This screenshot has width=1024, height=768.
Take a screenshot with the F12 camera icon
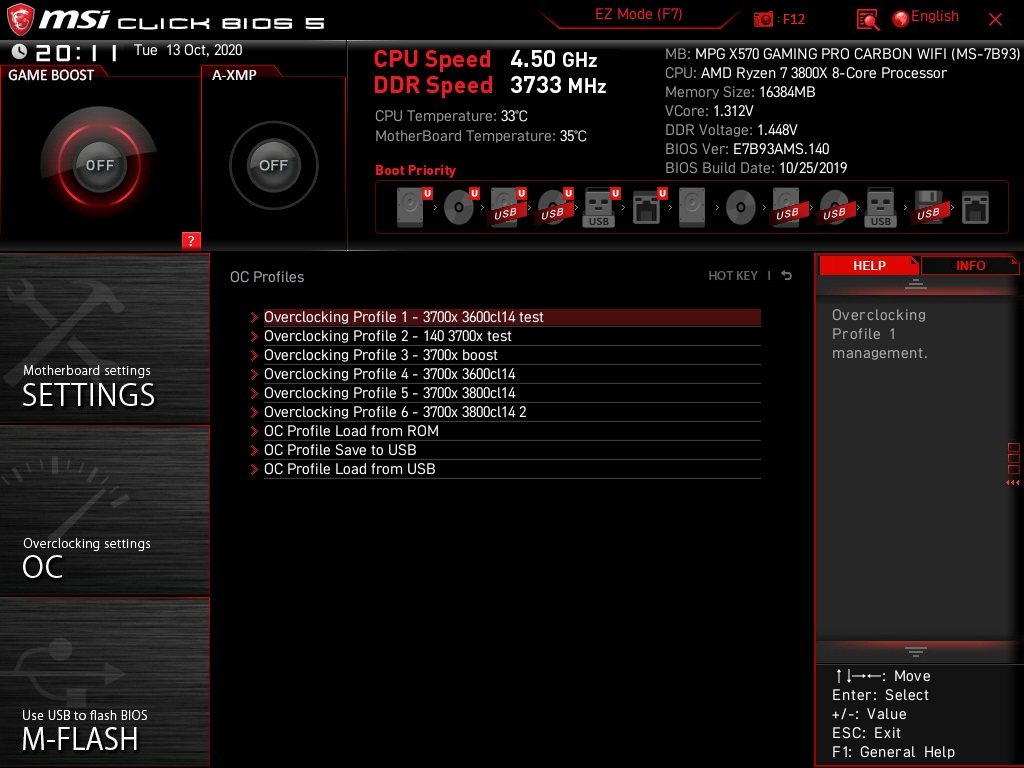tap(763, 19)
